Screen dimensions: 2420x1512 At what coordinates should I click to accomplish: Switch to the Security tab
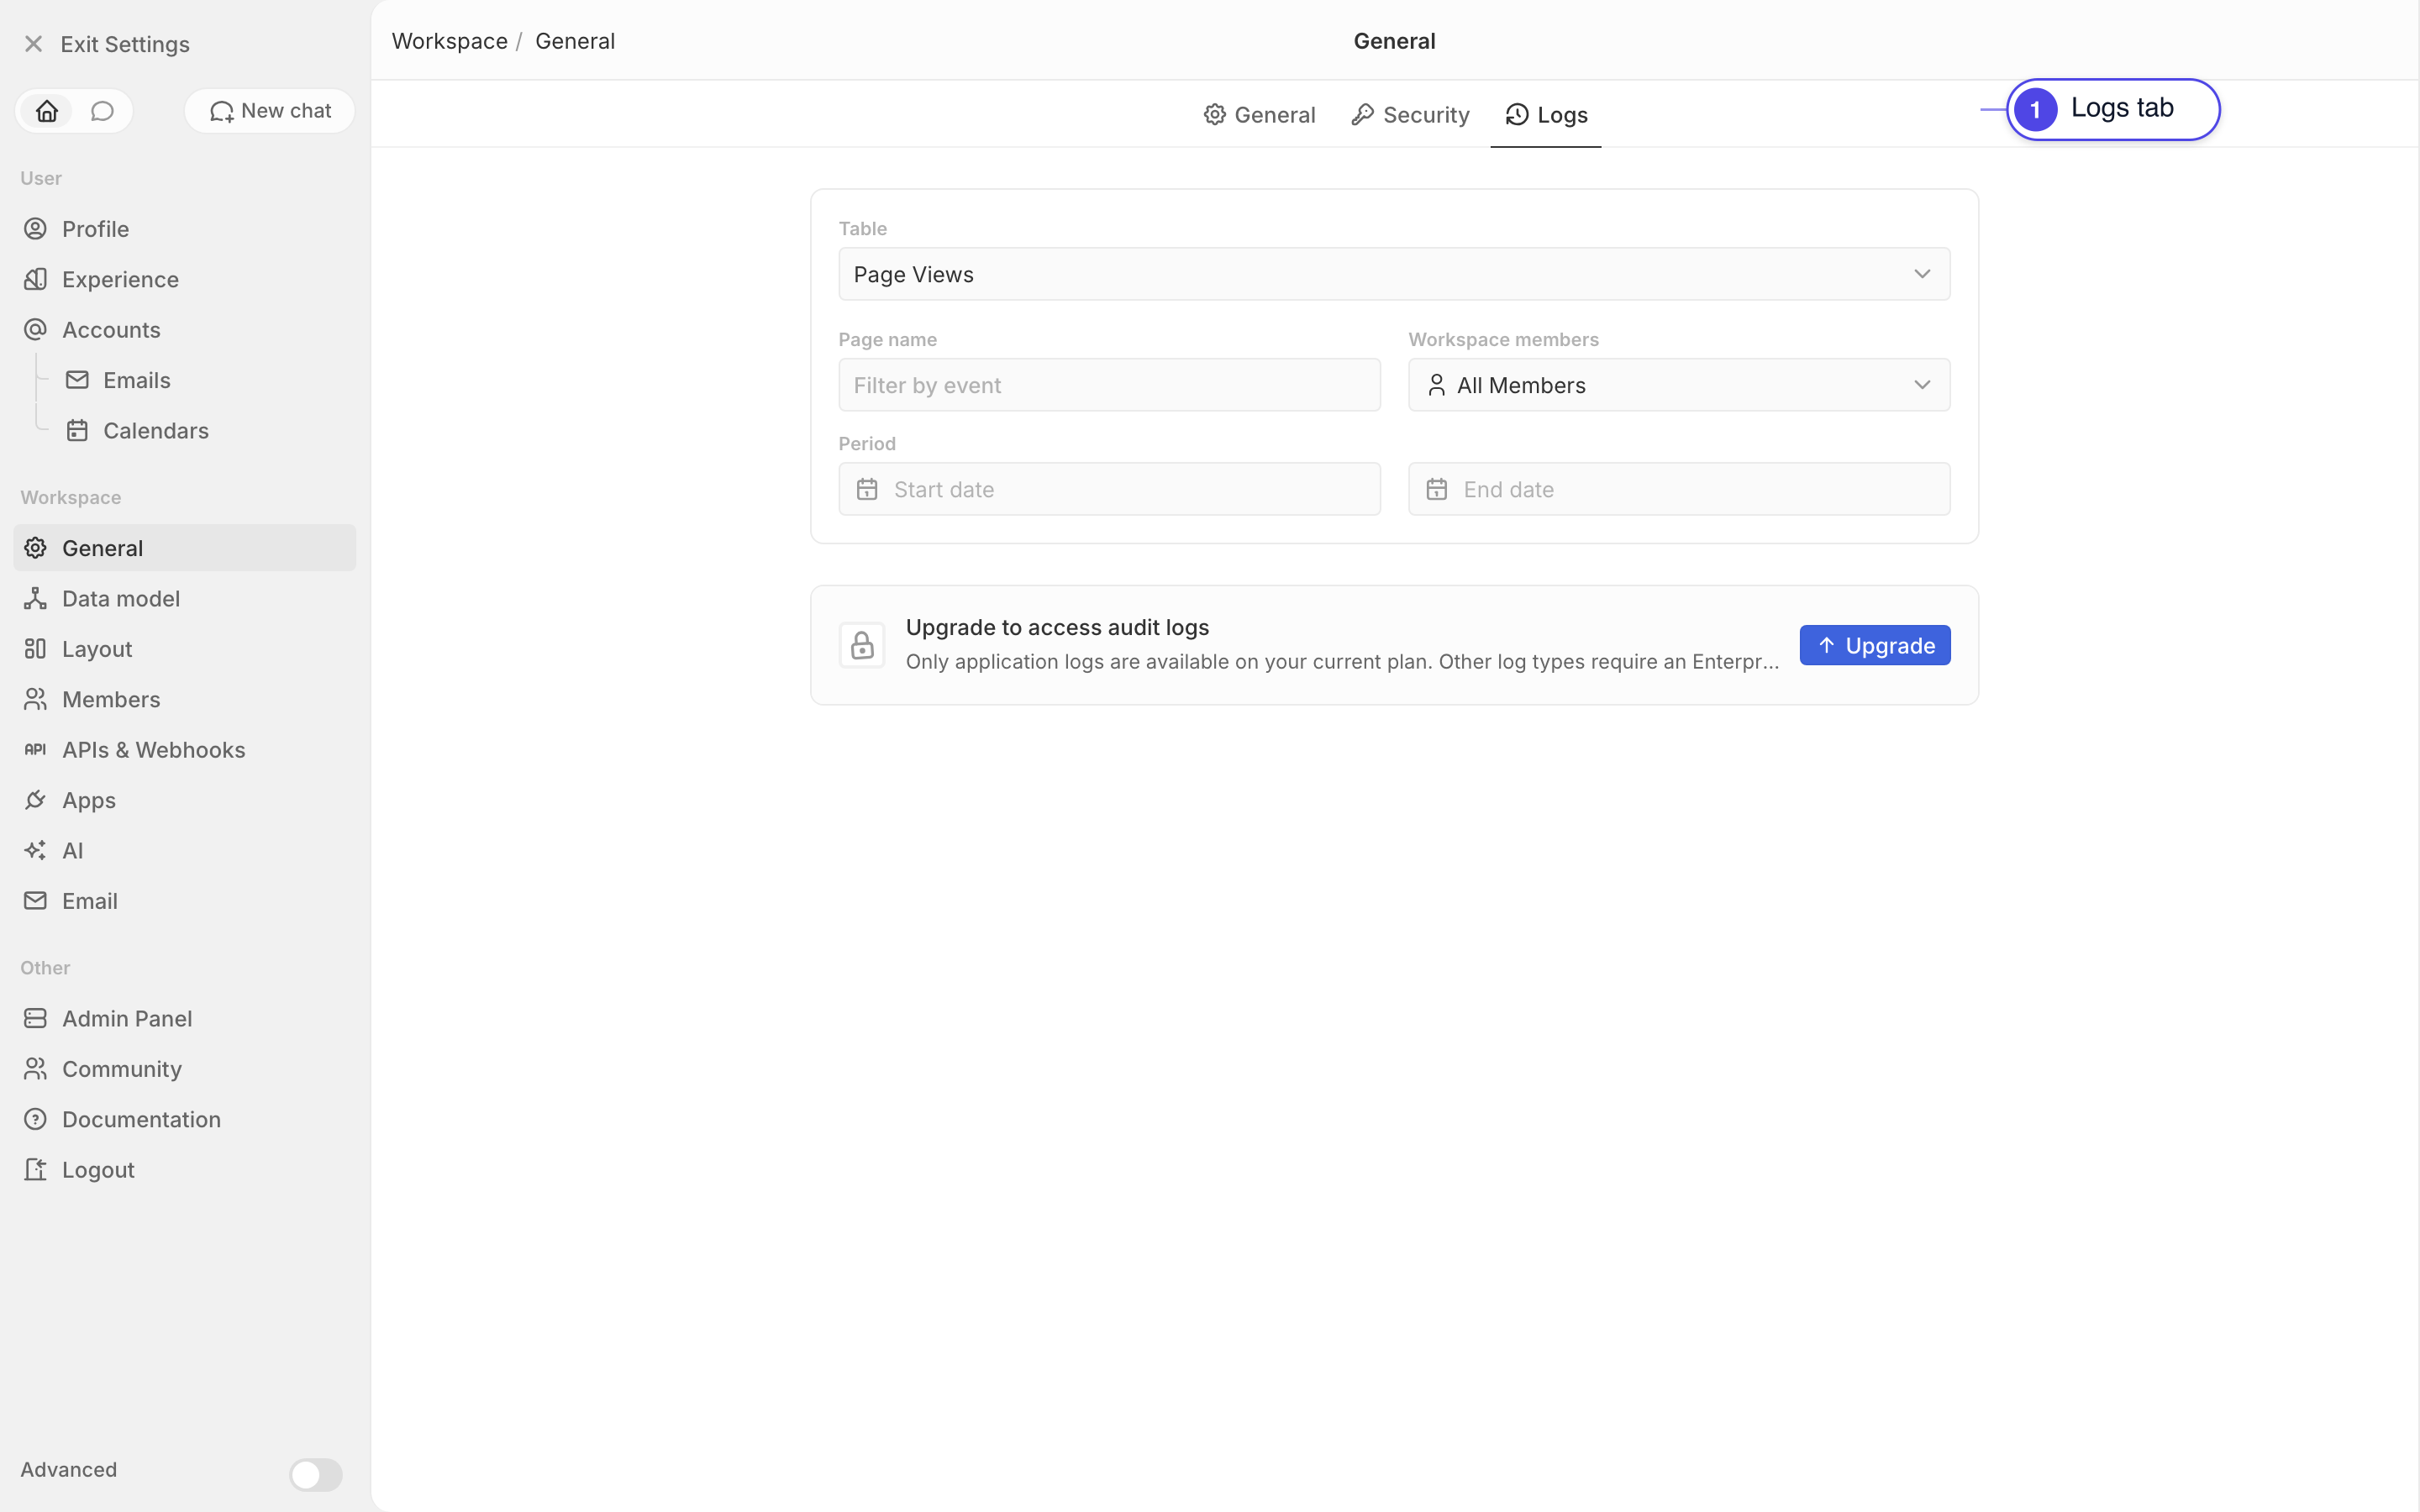[x=1410, y=115]
